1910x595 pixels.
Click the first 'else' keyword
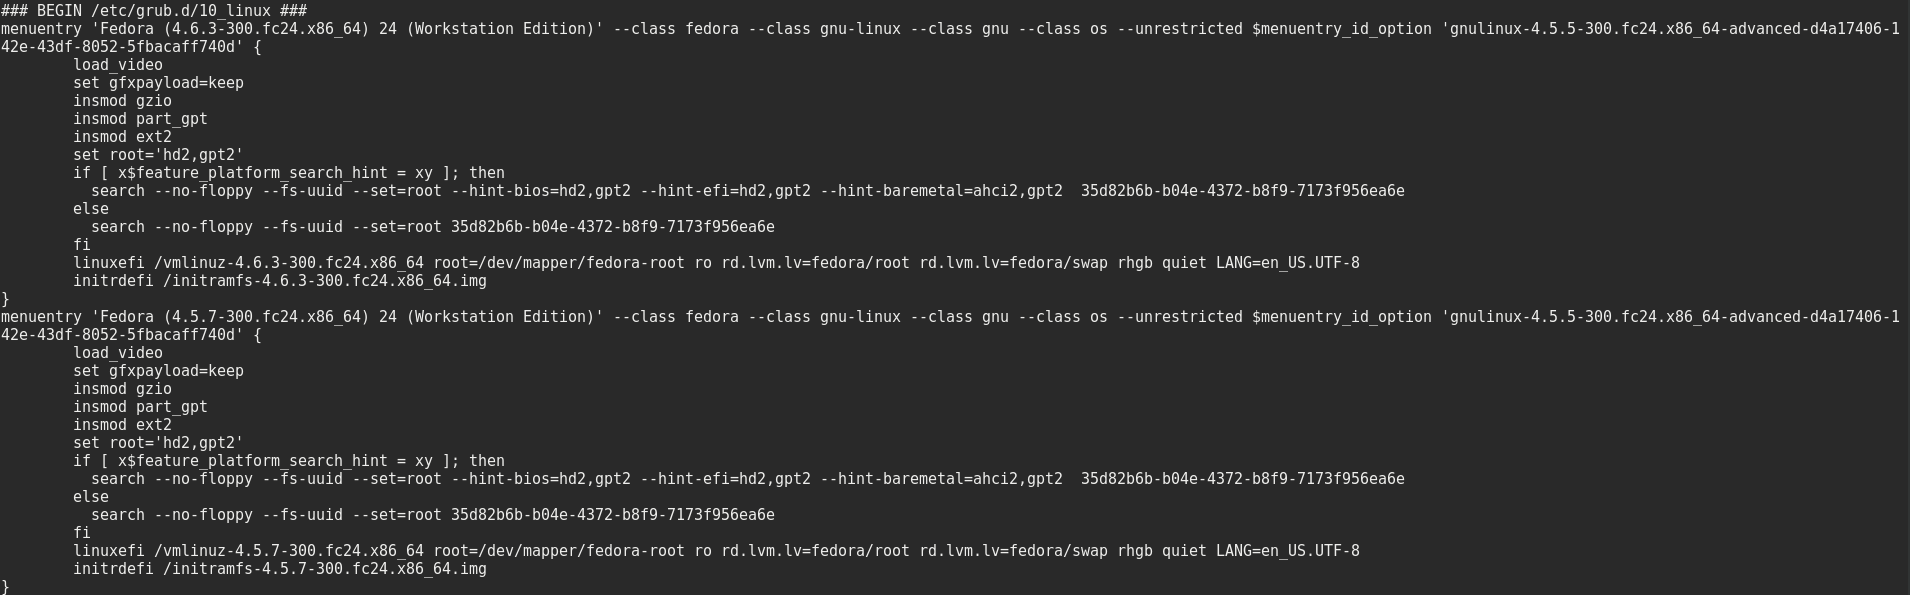pos(91,209)
